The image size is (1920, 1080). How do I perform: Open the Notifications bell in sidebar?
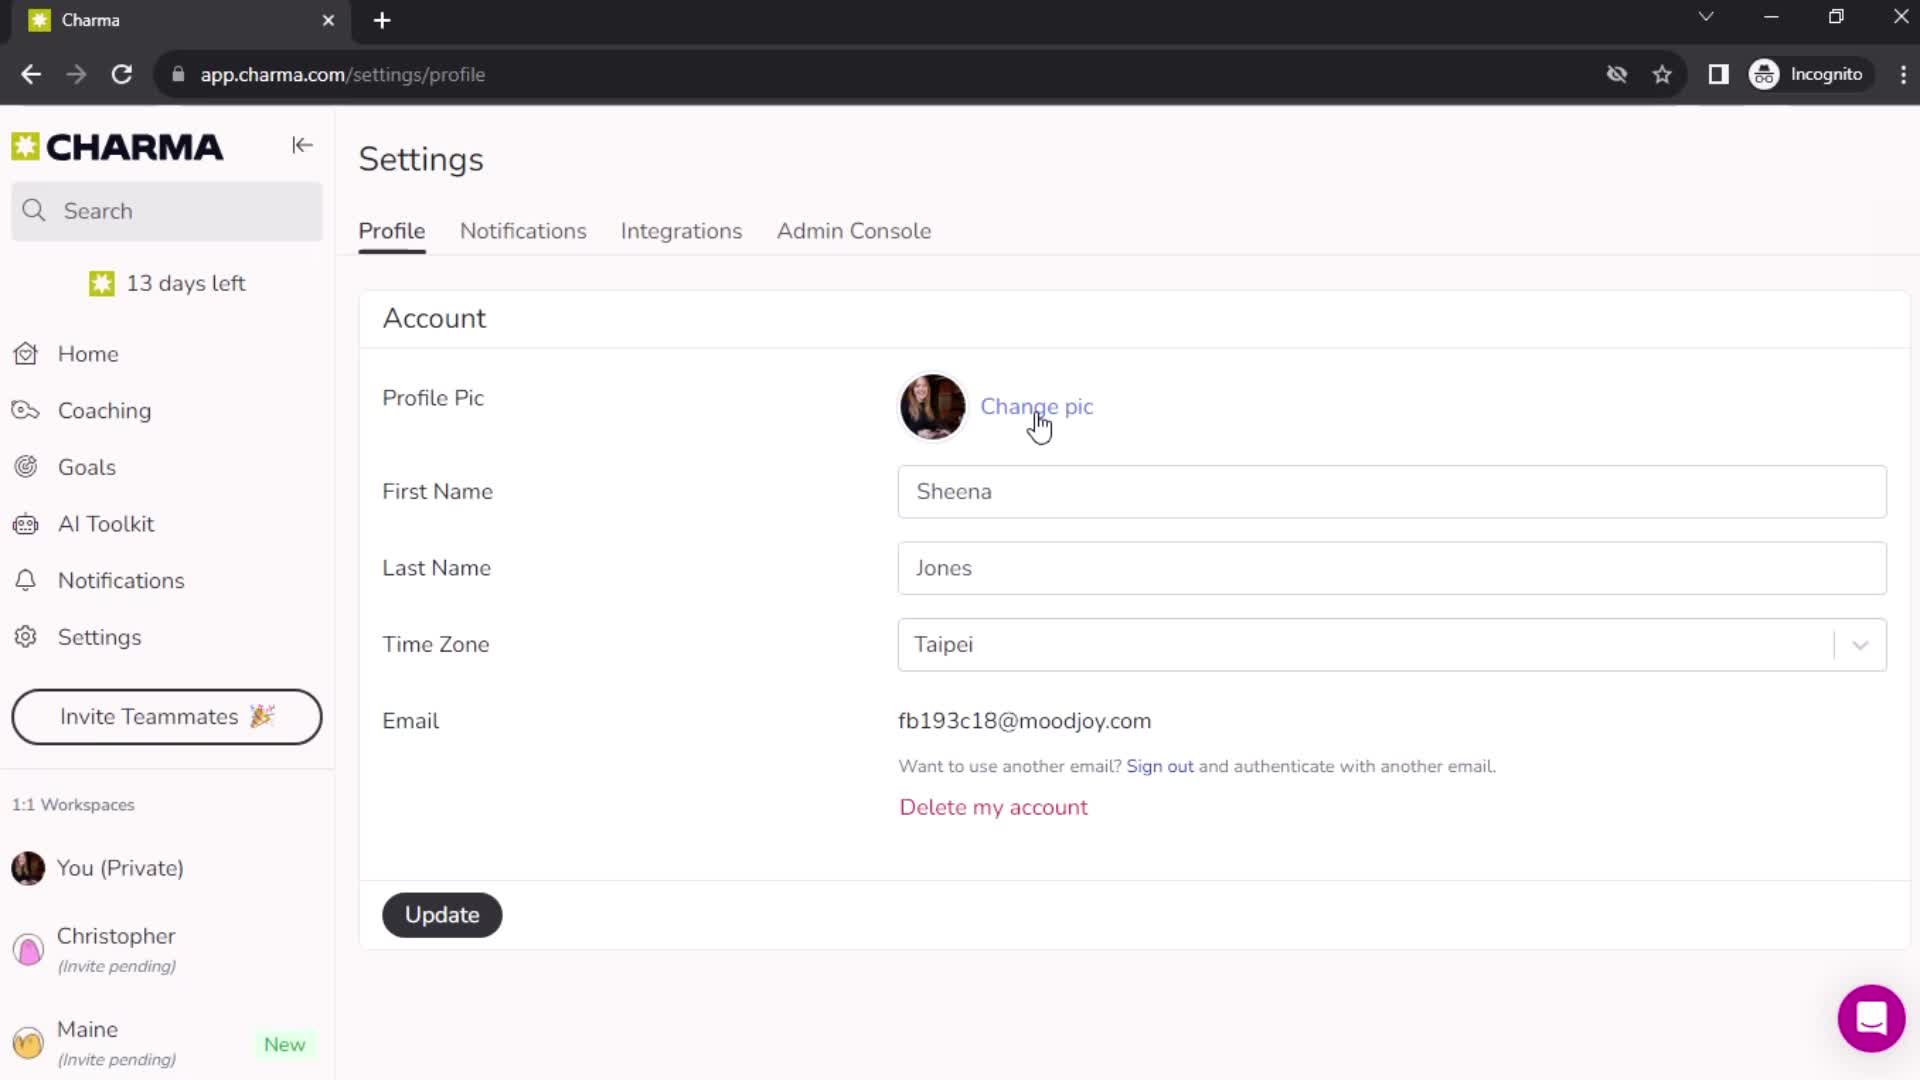pyautogui.click(x=25, y=580)
